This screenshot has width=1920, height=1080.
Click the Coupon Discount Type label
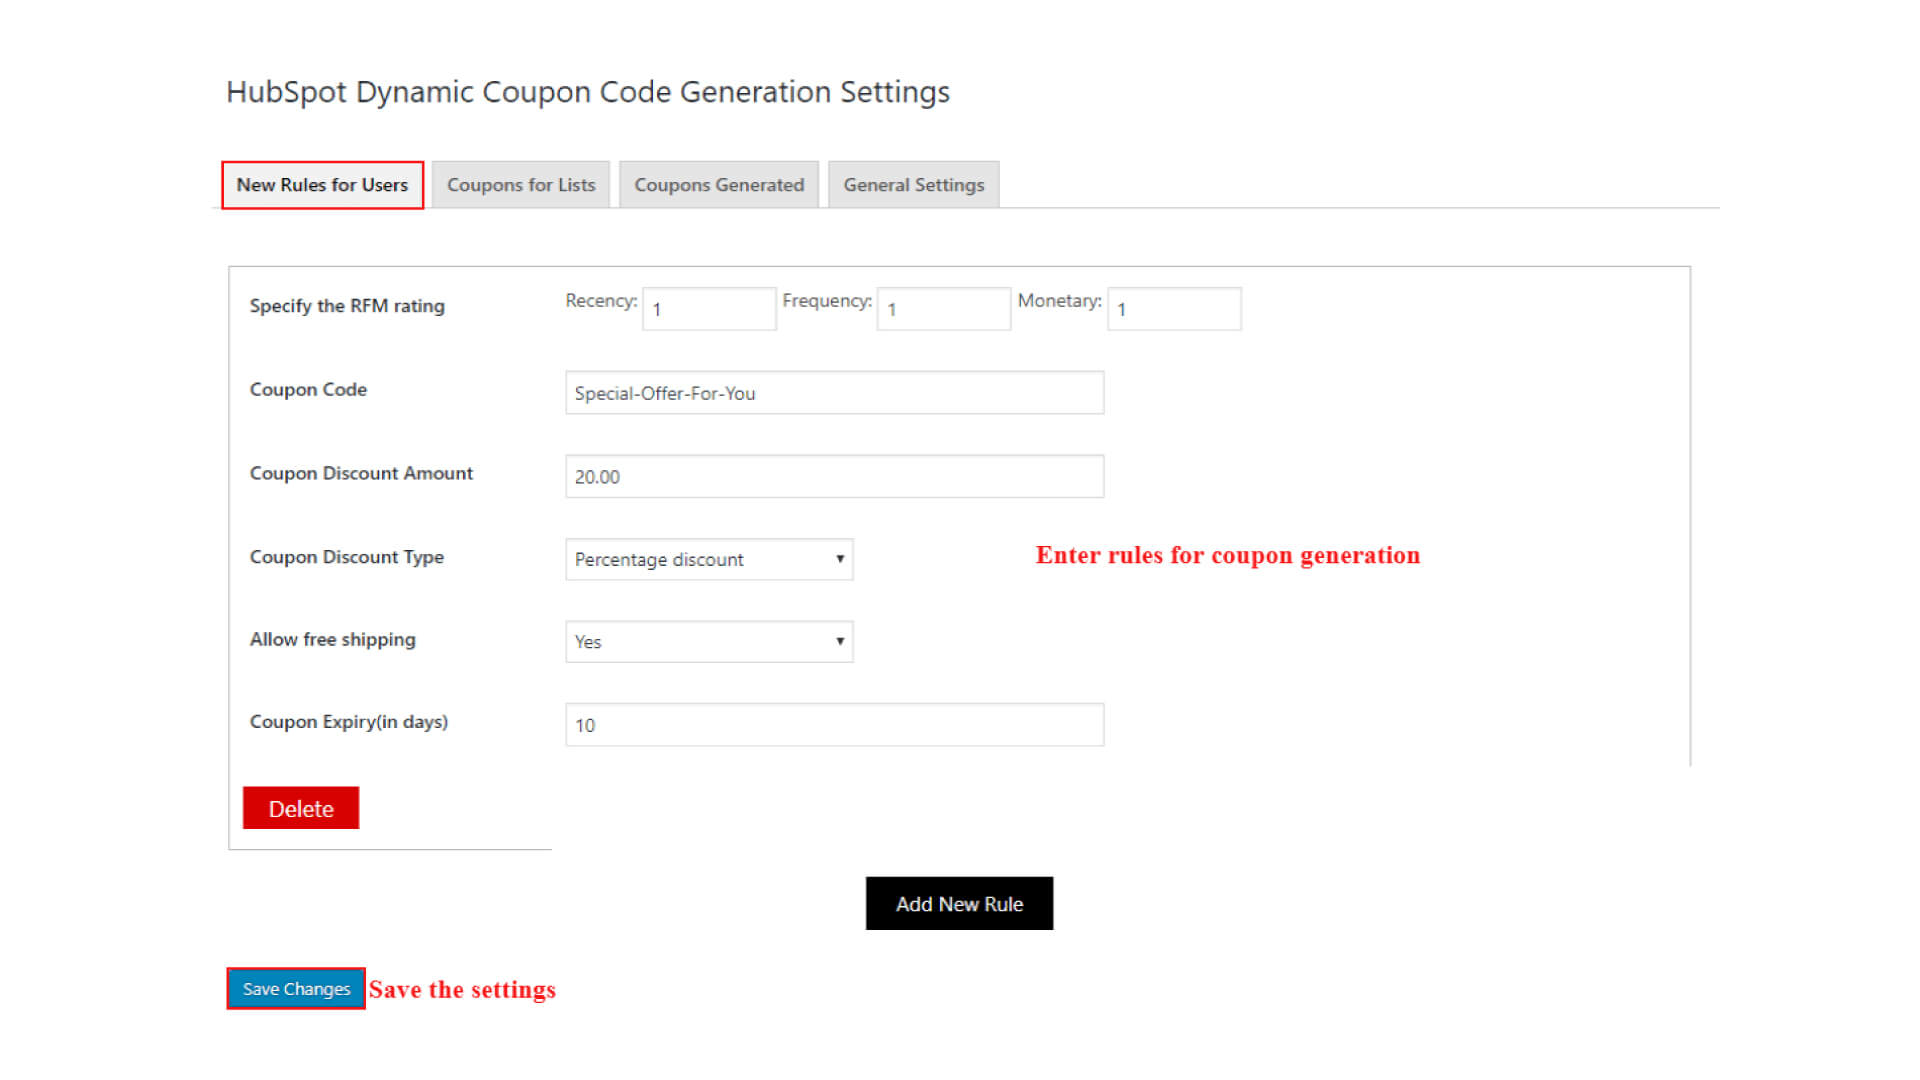(346, 557)
